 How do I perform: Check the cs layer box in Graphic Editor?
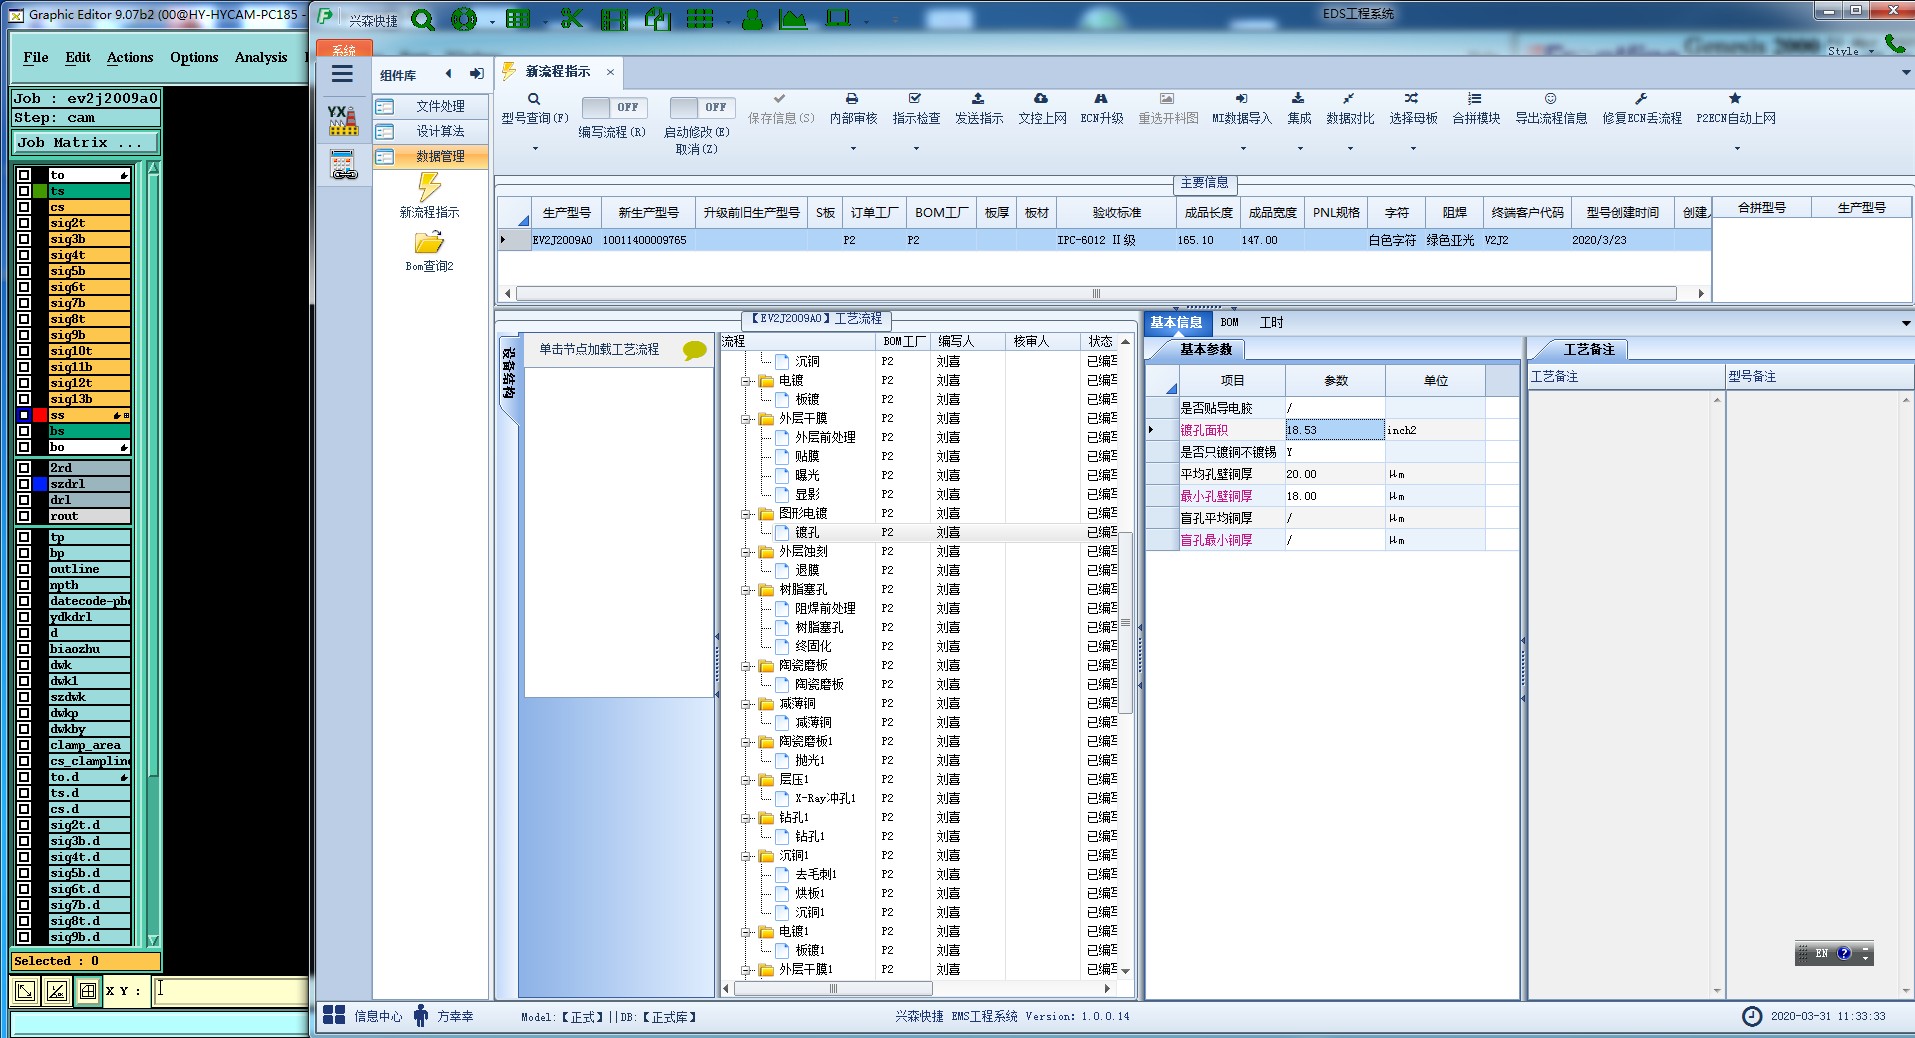point(24,207)
